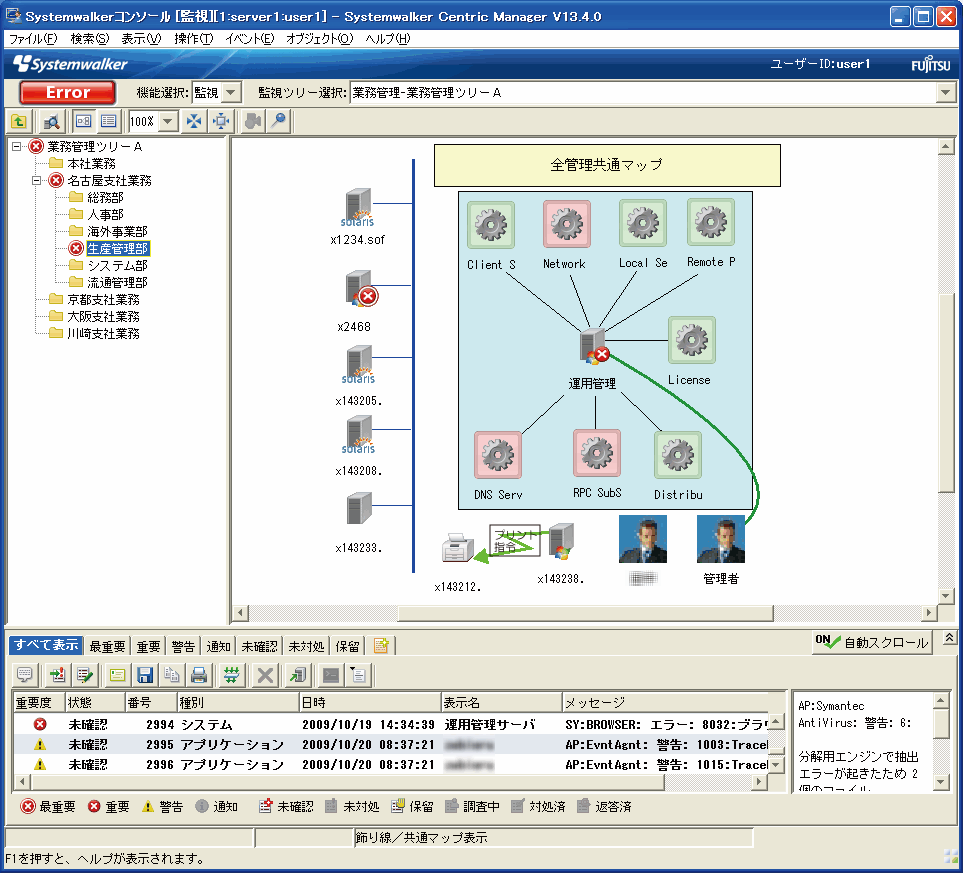
Task: Collapse the 名古屋支社業務 tree node
Action: [x=36, y=181]
